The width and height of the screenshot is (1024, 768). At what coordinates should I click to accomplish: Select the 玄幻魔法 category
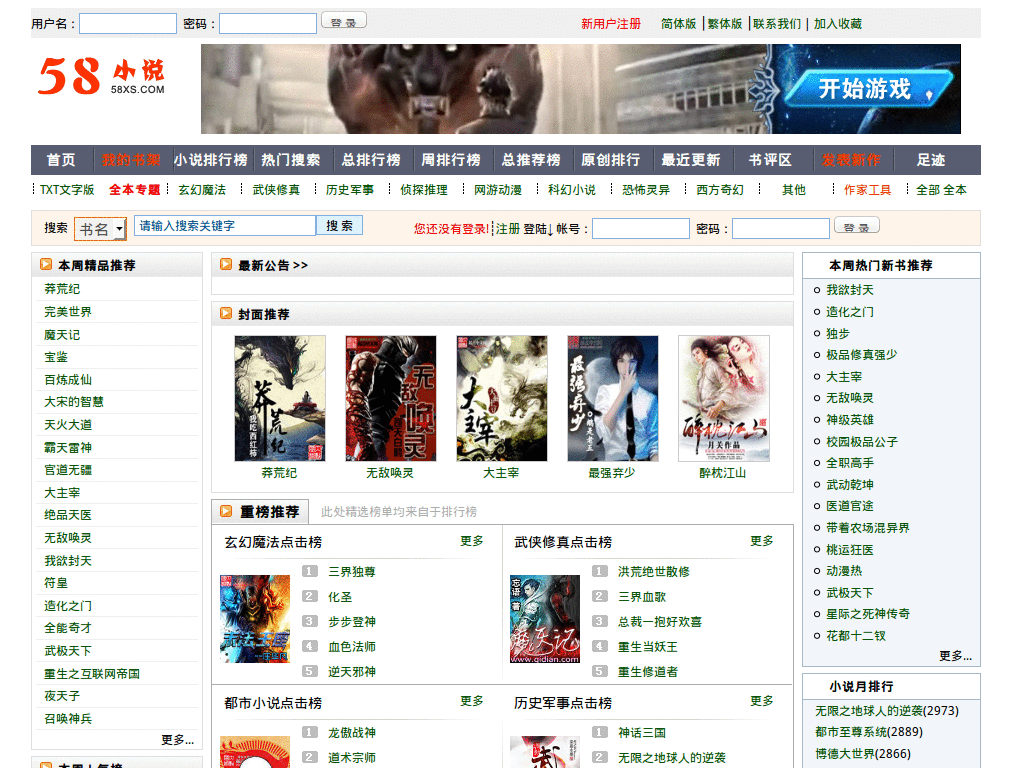[202, 190]
